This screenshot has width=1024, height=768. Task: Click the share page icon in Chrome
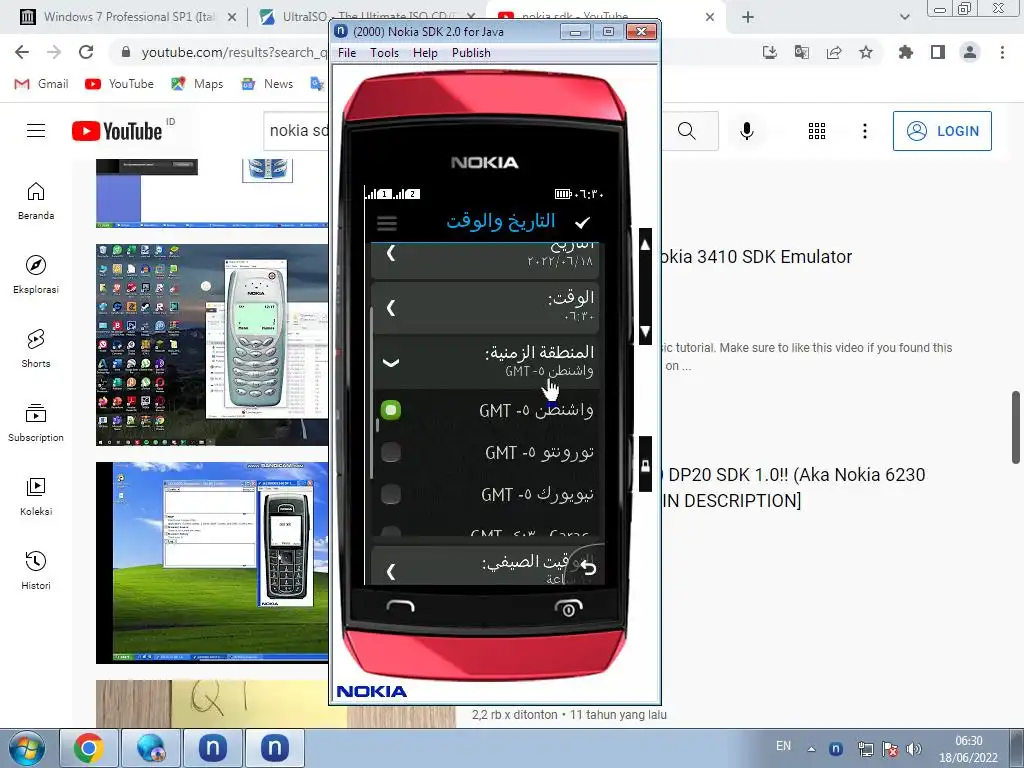point(834,52)
